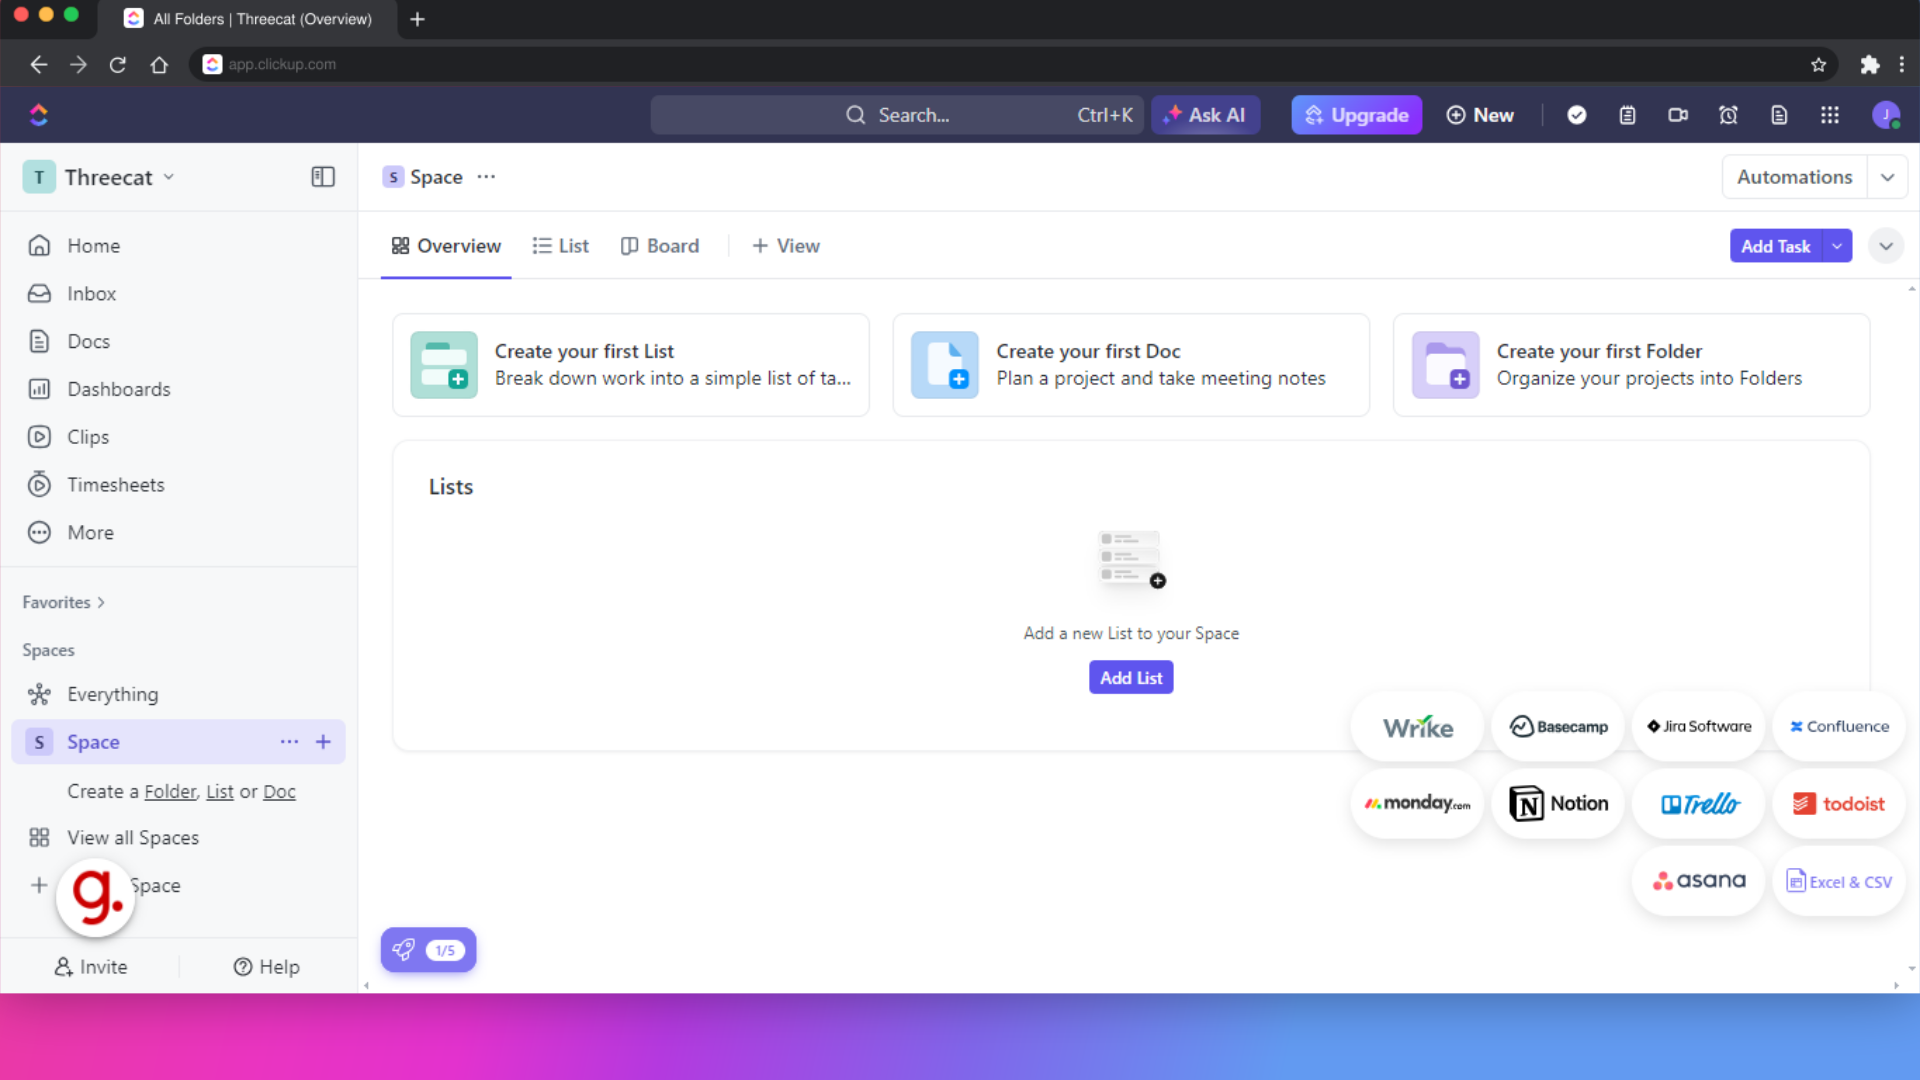Open Timesheets in sidebar

180,485
